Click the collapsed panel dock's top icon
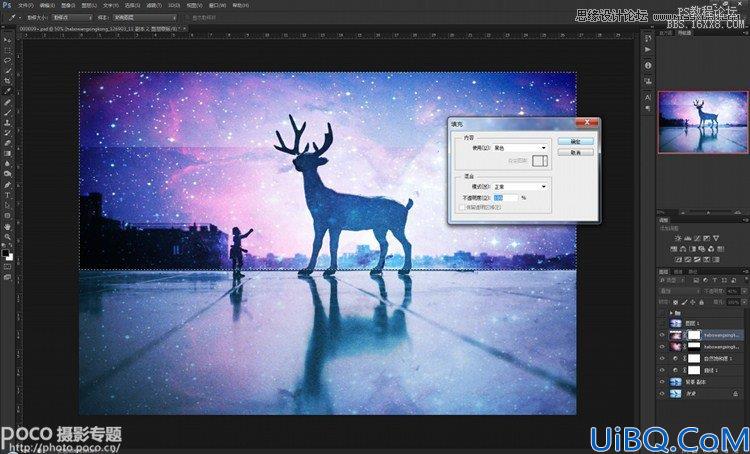Viewport: 750px width, 454px height. [648, 38]
